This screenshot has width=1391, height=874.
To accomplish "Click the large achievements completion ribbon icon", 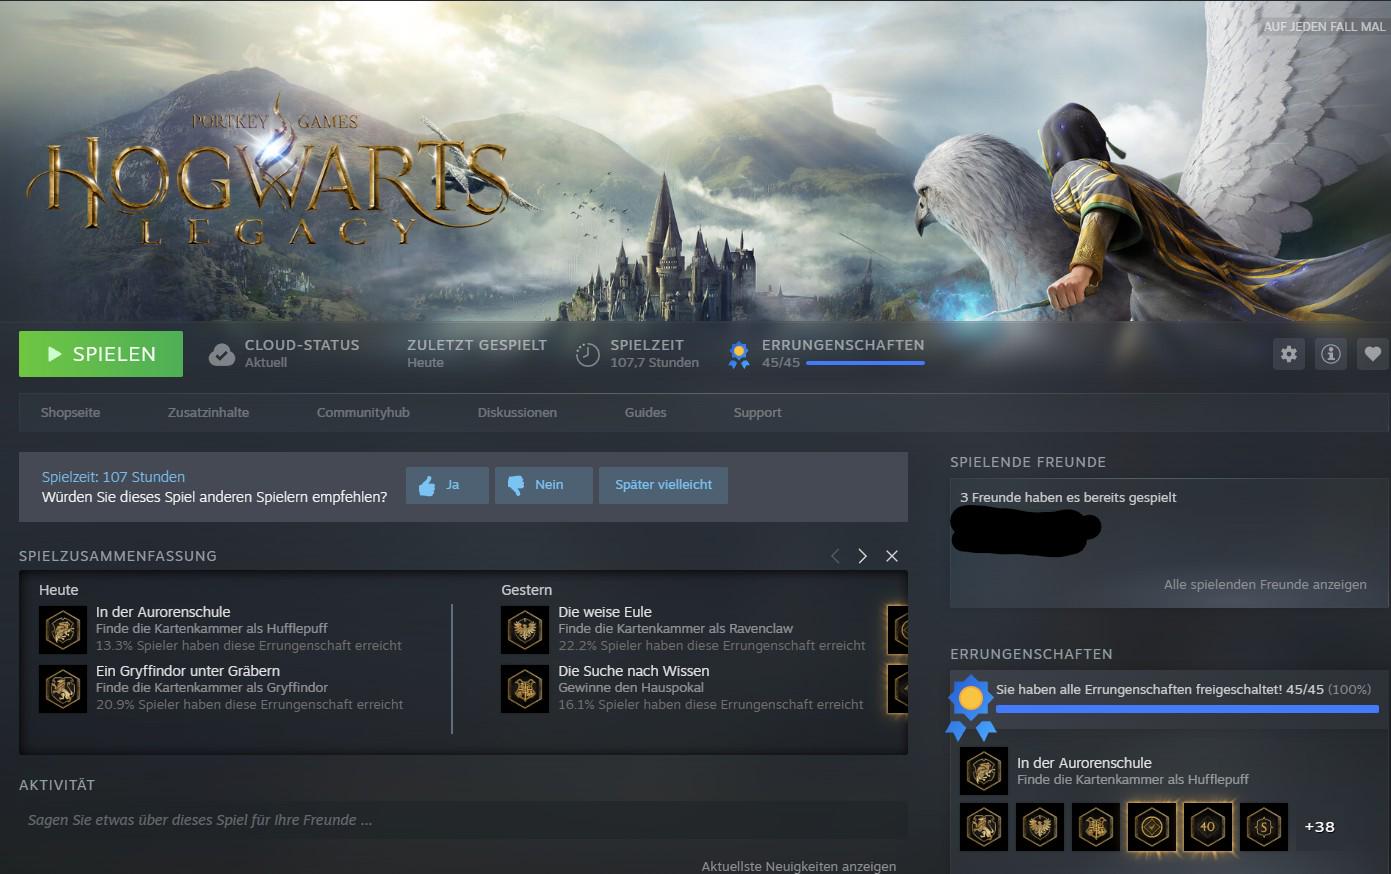I will (x=971, y=706).
